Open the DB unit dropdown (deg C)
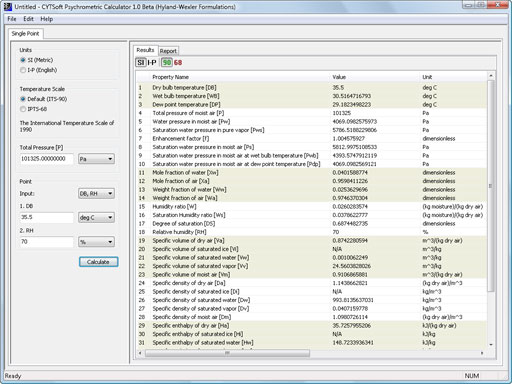Viewport: 512px width, 384px height. (x=96, y=217)
